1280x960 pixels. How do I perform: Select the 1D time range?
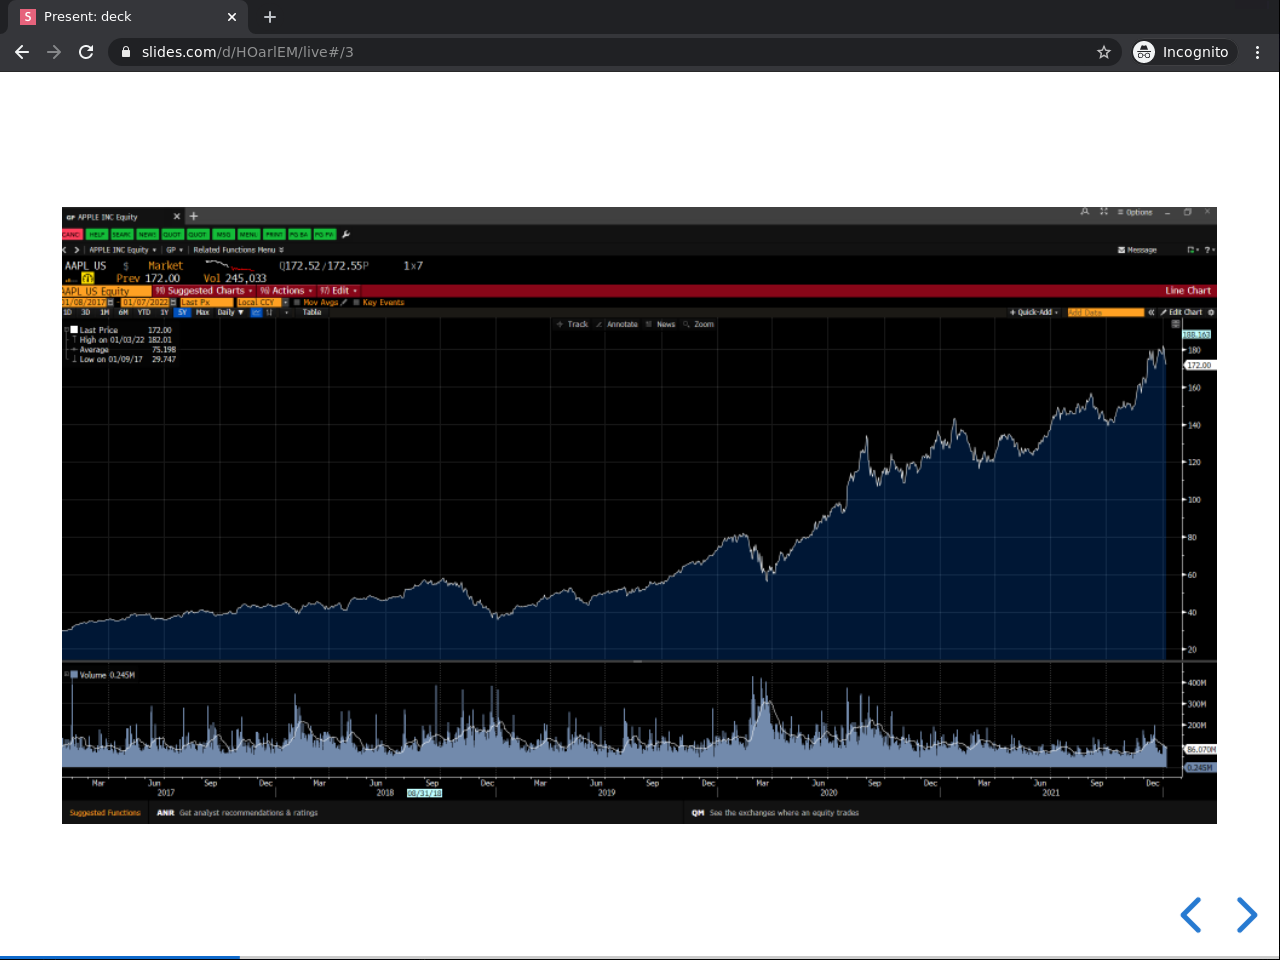[x=68, y=313]
